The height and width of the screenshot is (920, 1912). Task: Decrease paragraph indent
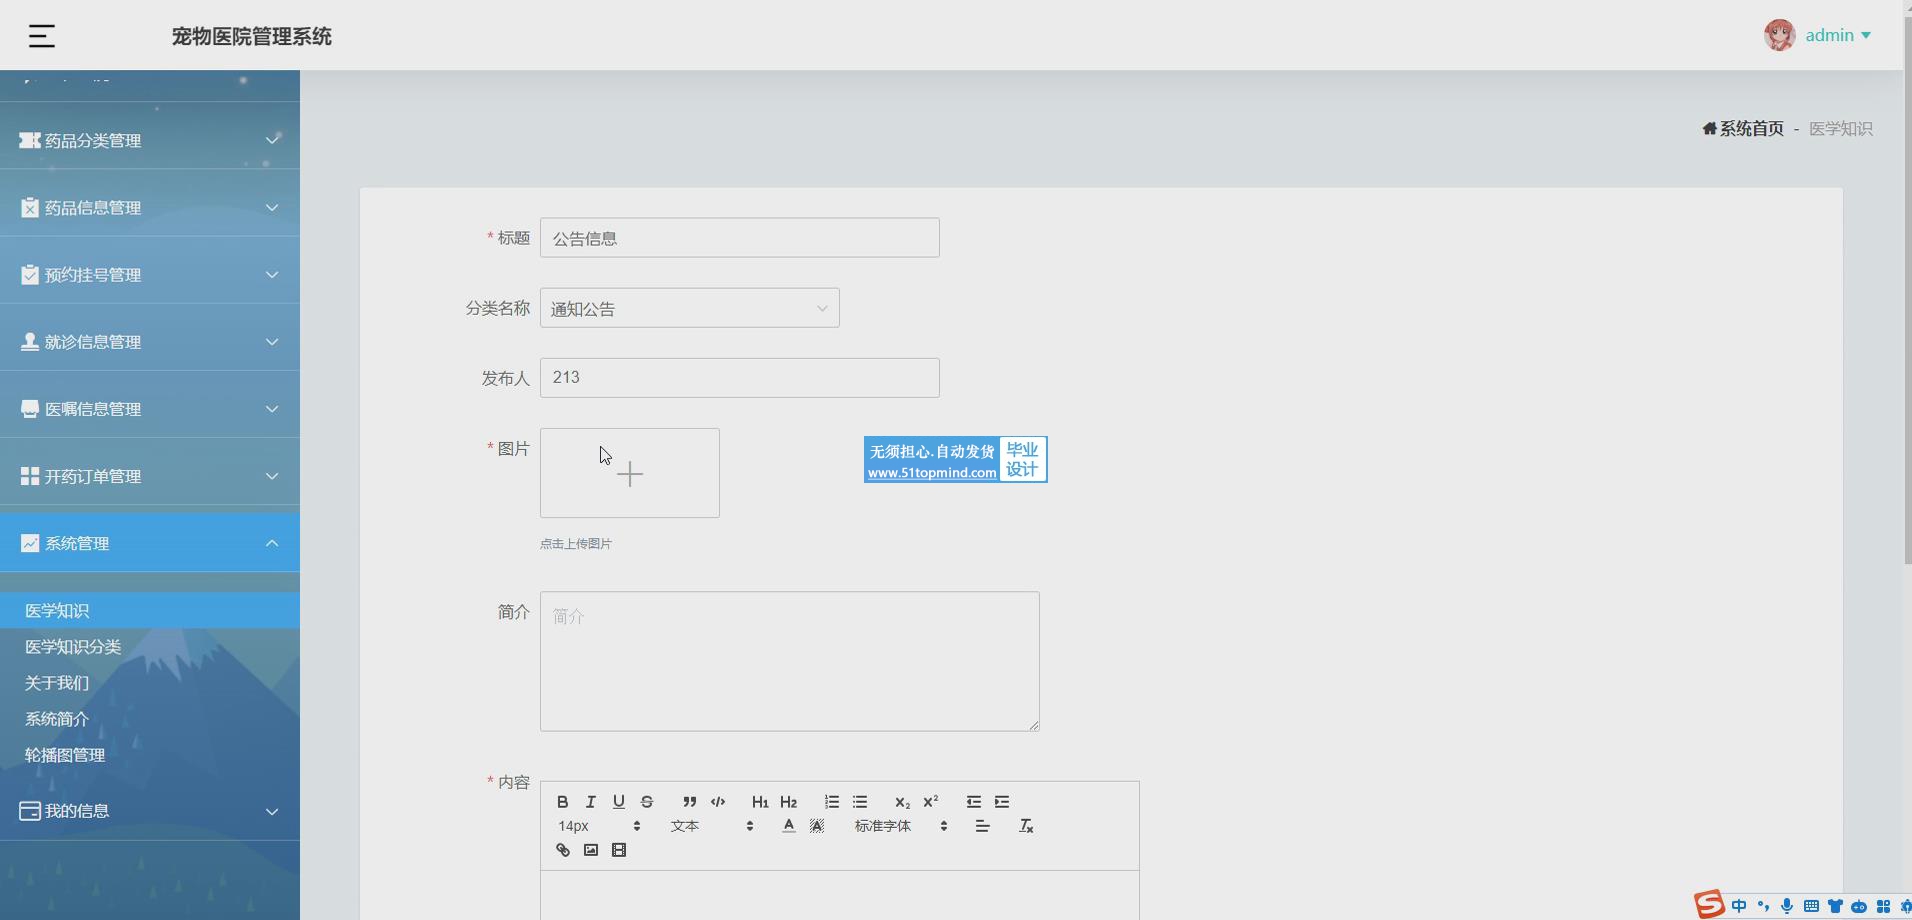(974, 802)
